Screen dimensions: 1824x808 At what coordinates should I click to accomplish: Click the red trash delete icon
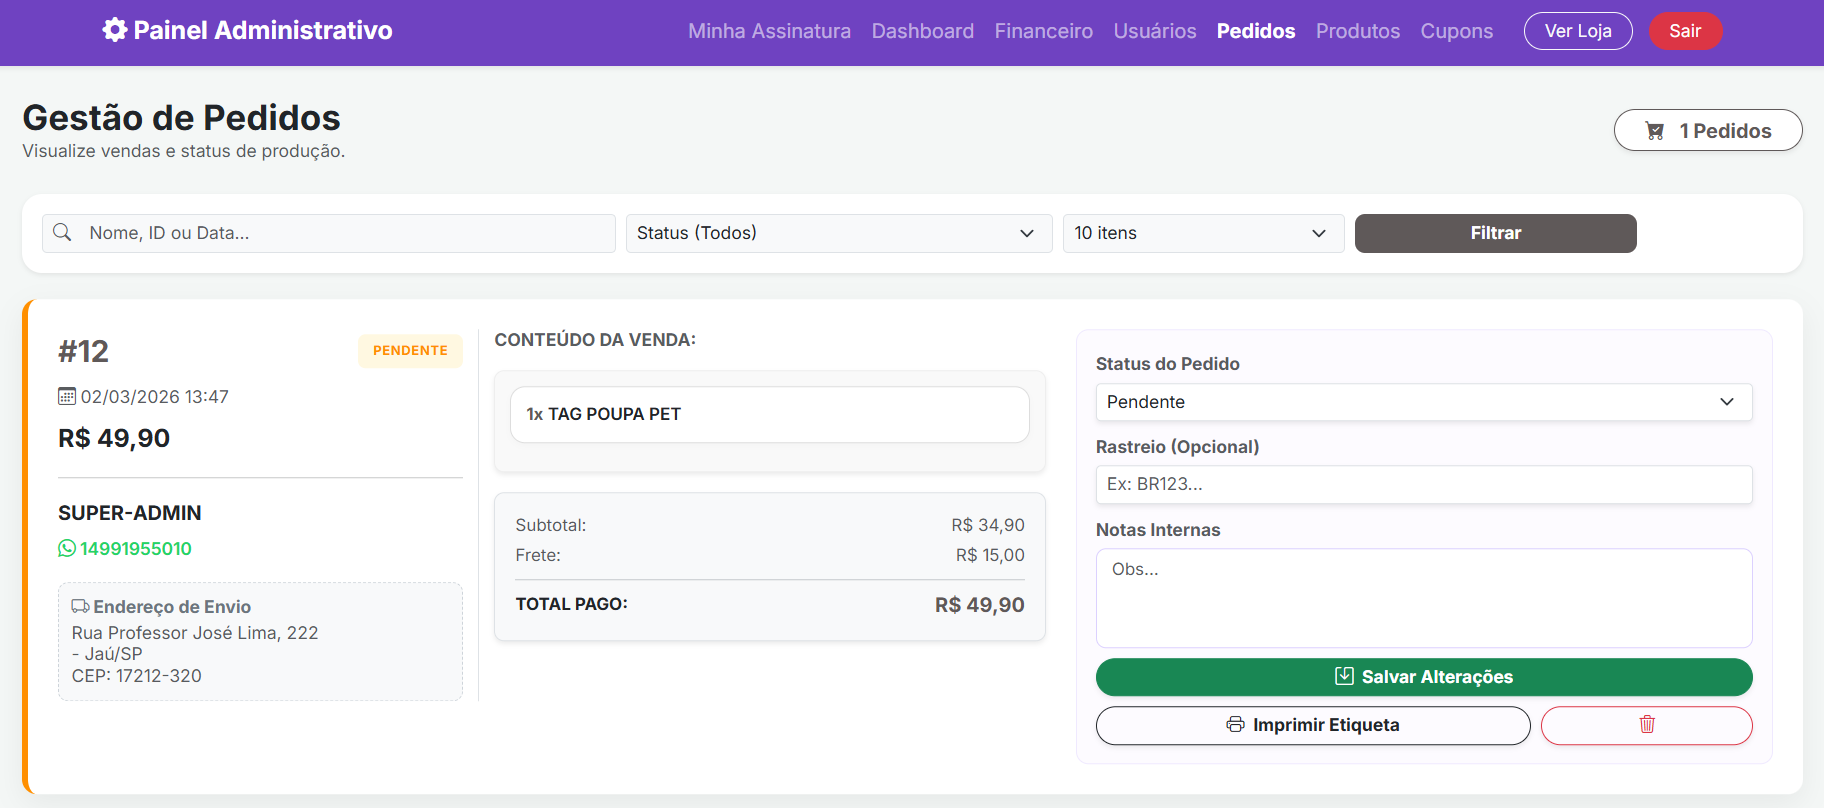point(1646,725)
